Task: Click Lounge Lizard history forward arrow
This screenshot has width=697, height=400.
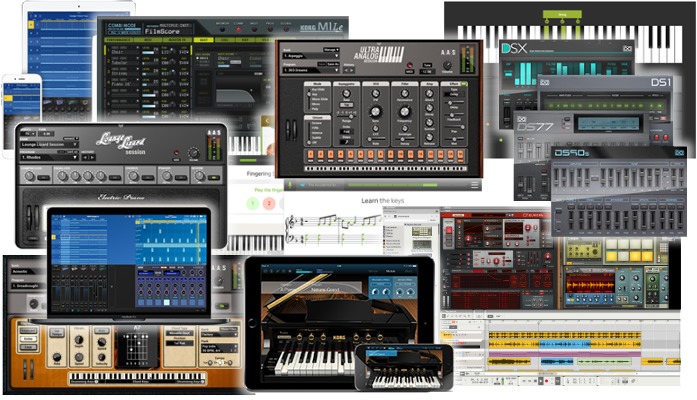Action: (92, 157)
